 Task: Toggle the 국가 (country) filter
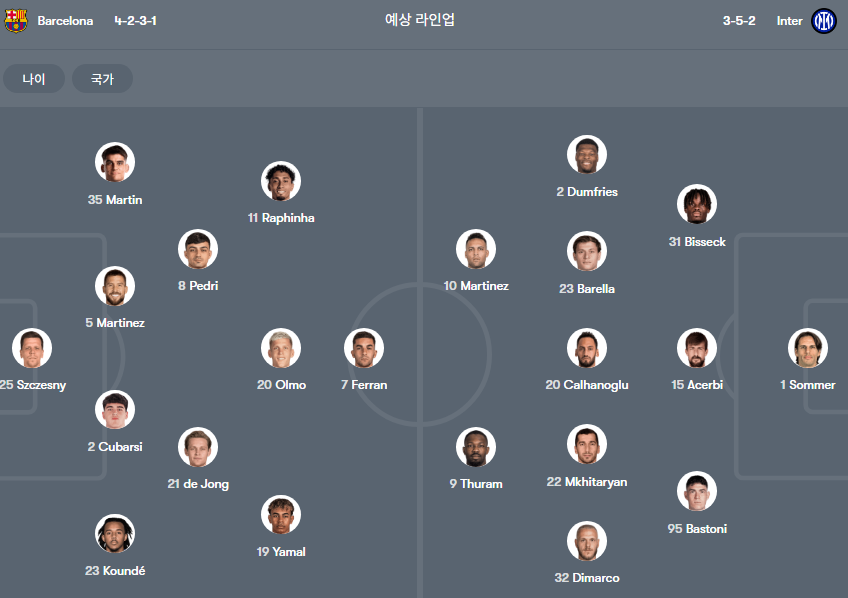pos(102,79)
